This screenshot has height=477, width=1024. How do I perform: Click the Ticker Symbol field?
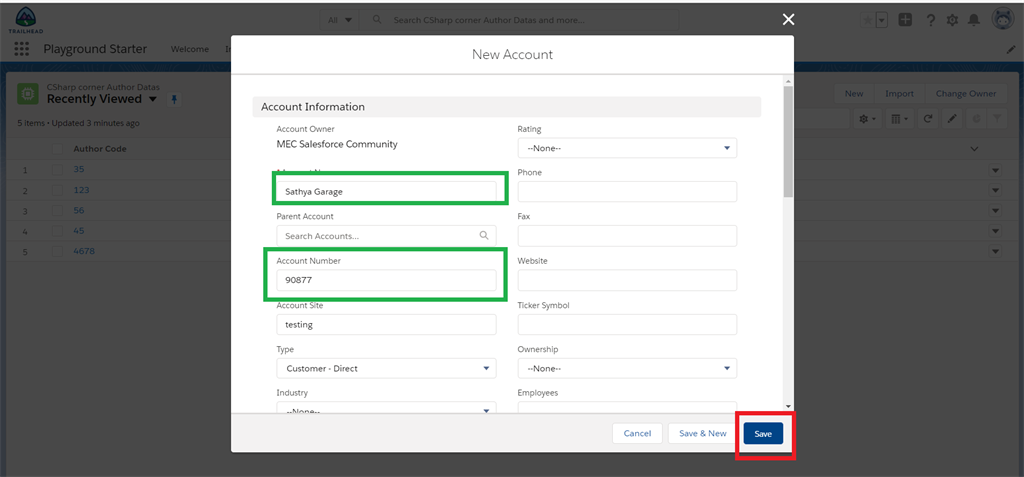pyautogui.click(x=627, y=324)
